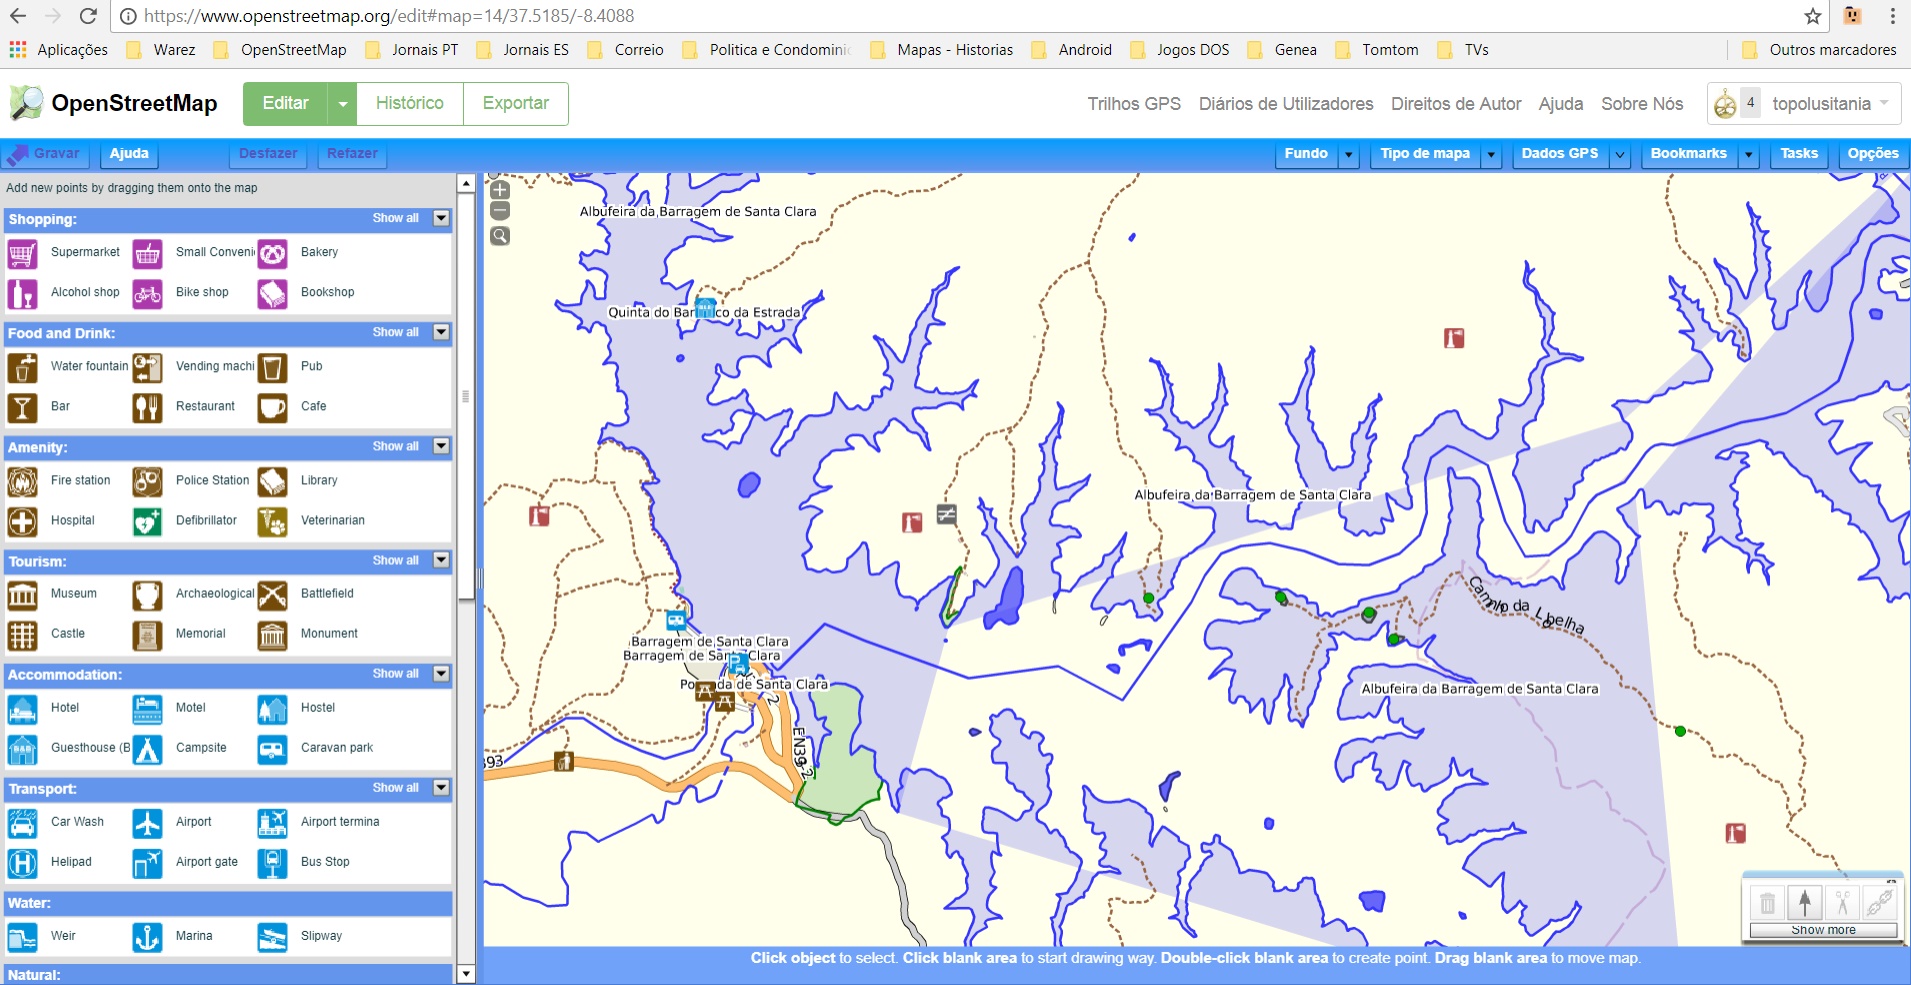The image size is (1911, 985).
Task: Select the Airport icon
Action: pos(148,823)
